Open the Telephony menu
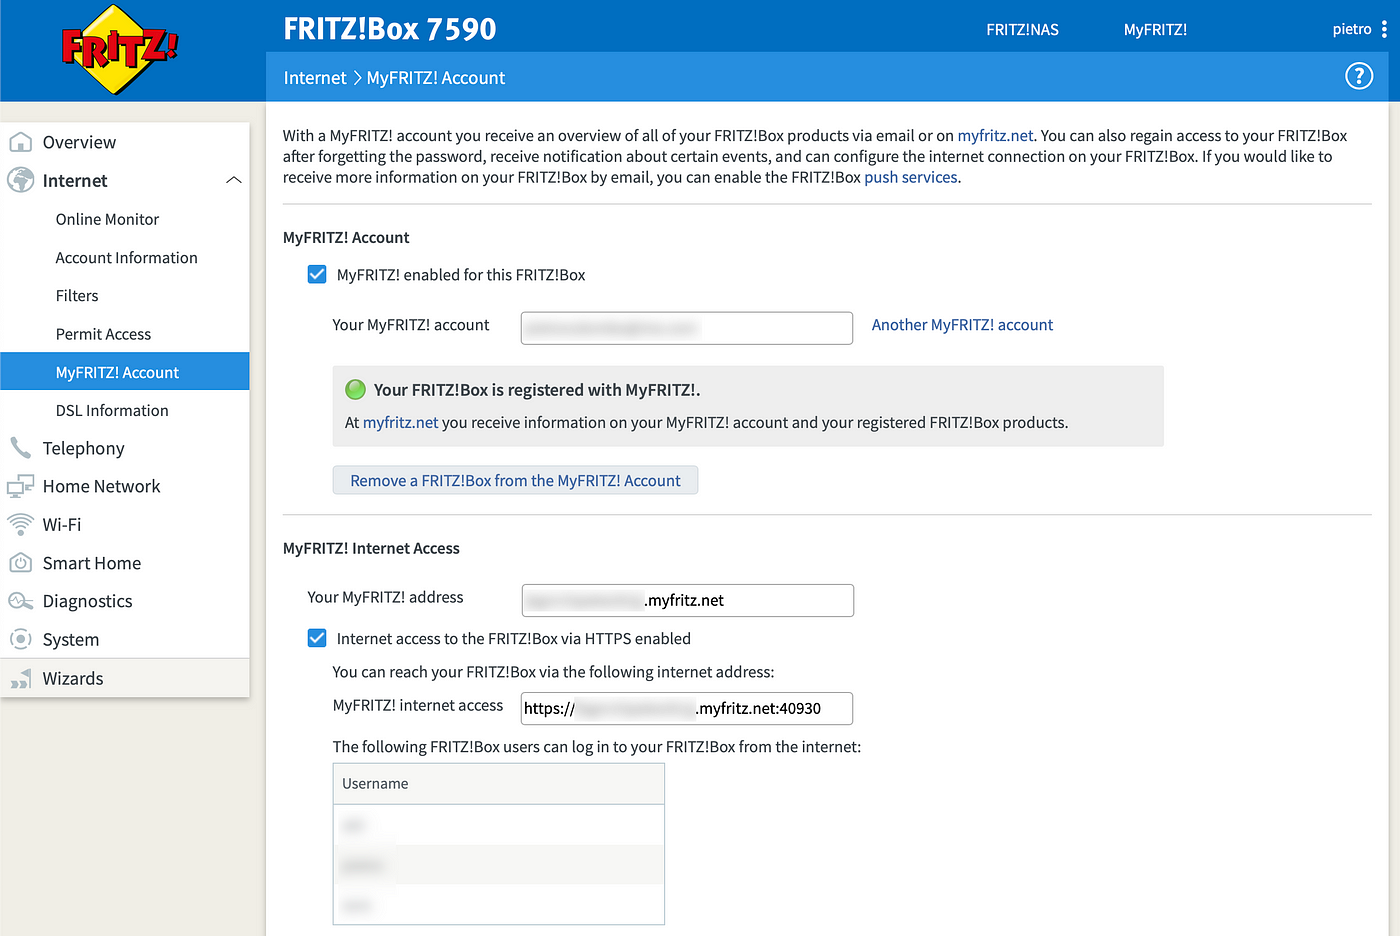The height and width of the screenshot is (936, 1400). [83, 448]
